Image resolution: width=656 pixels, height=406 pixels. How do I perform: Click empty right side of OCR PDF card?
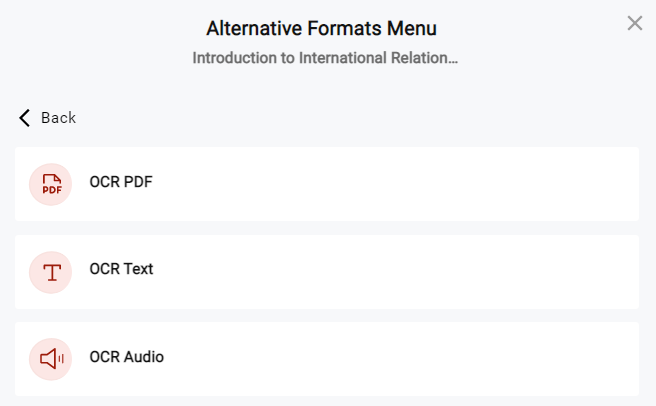(500, 184)
